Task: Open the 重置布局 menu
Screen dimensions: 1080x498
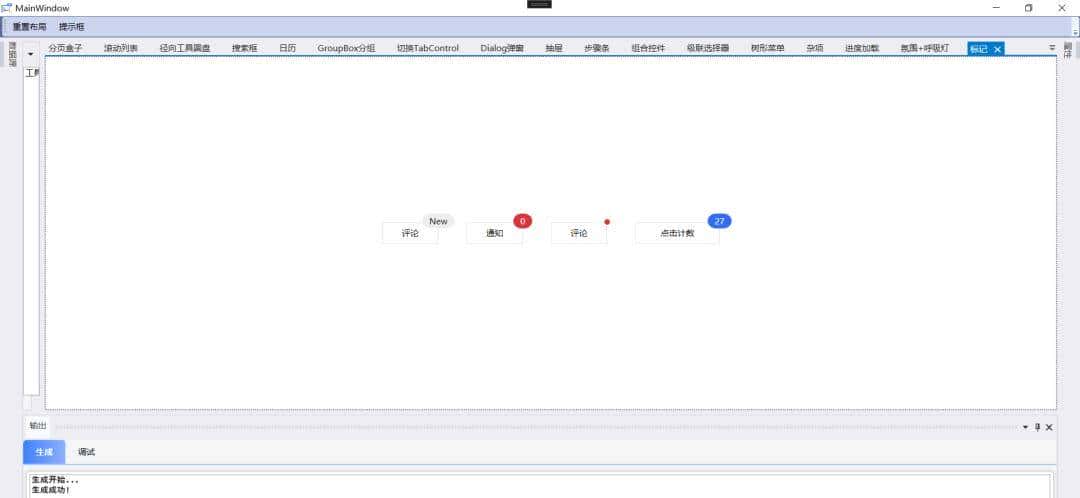Action: 30,27
